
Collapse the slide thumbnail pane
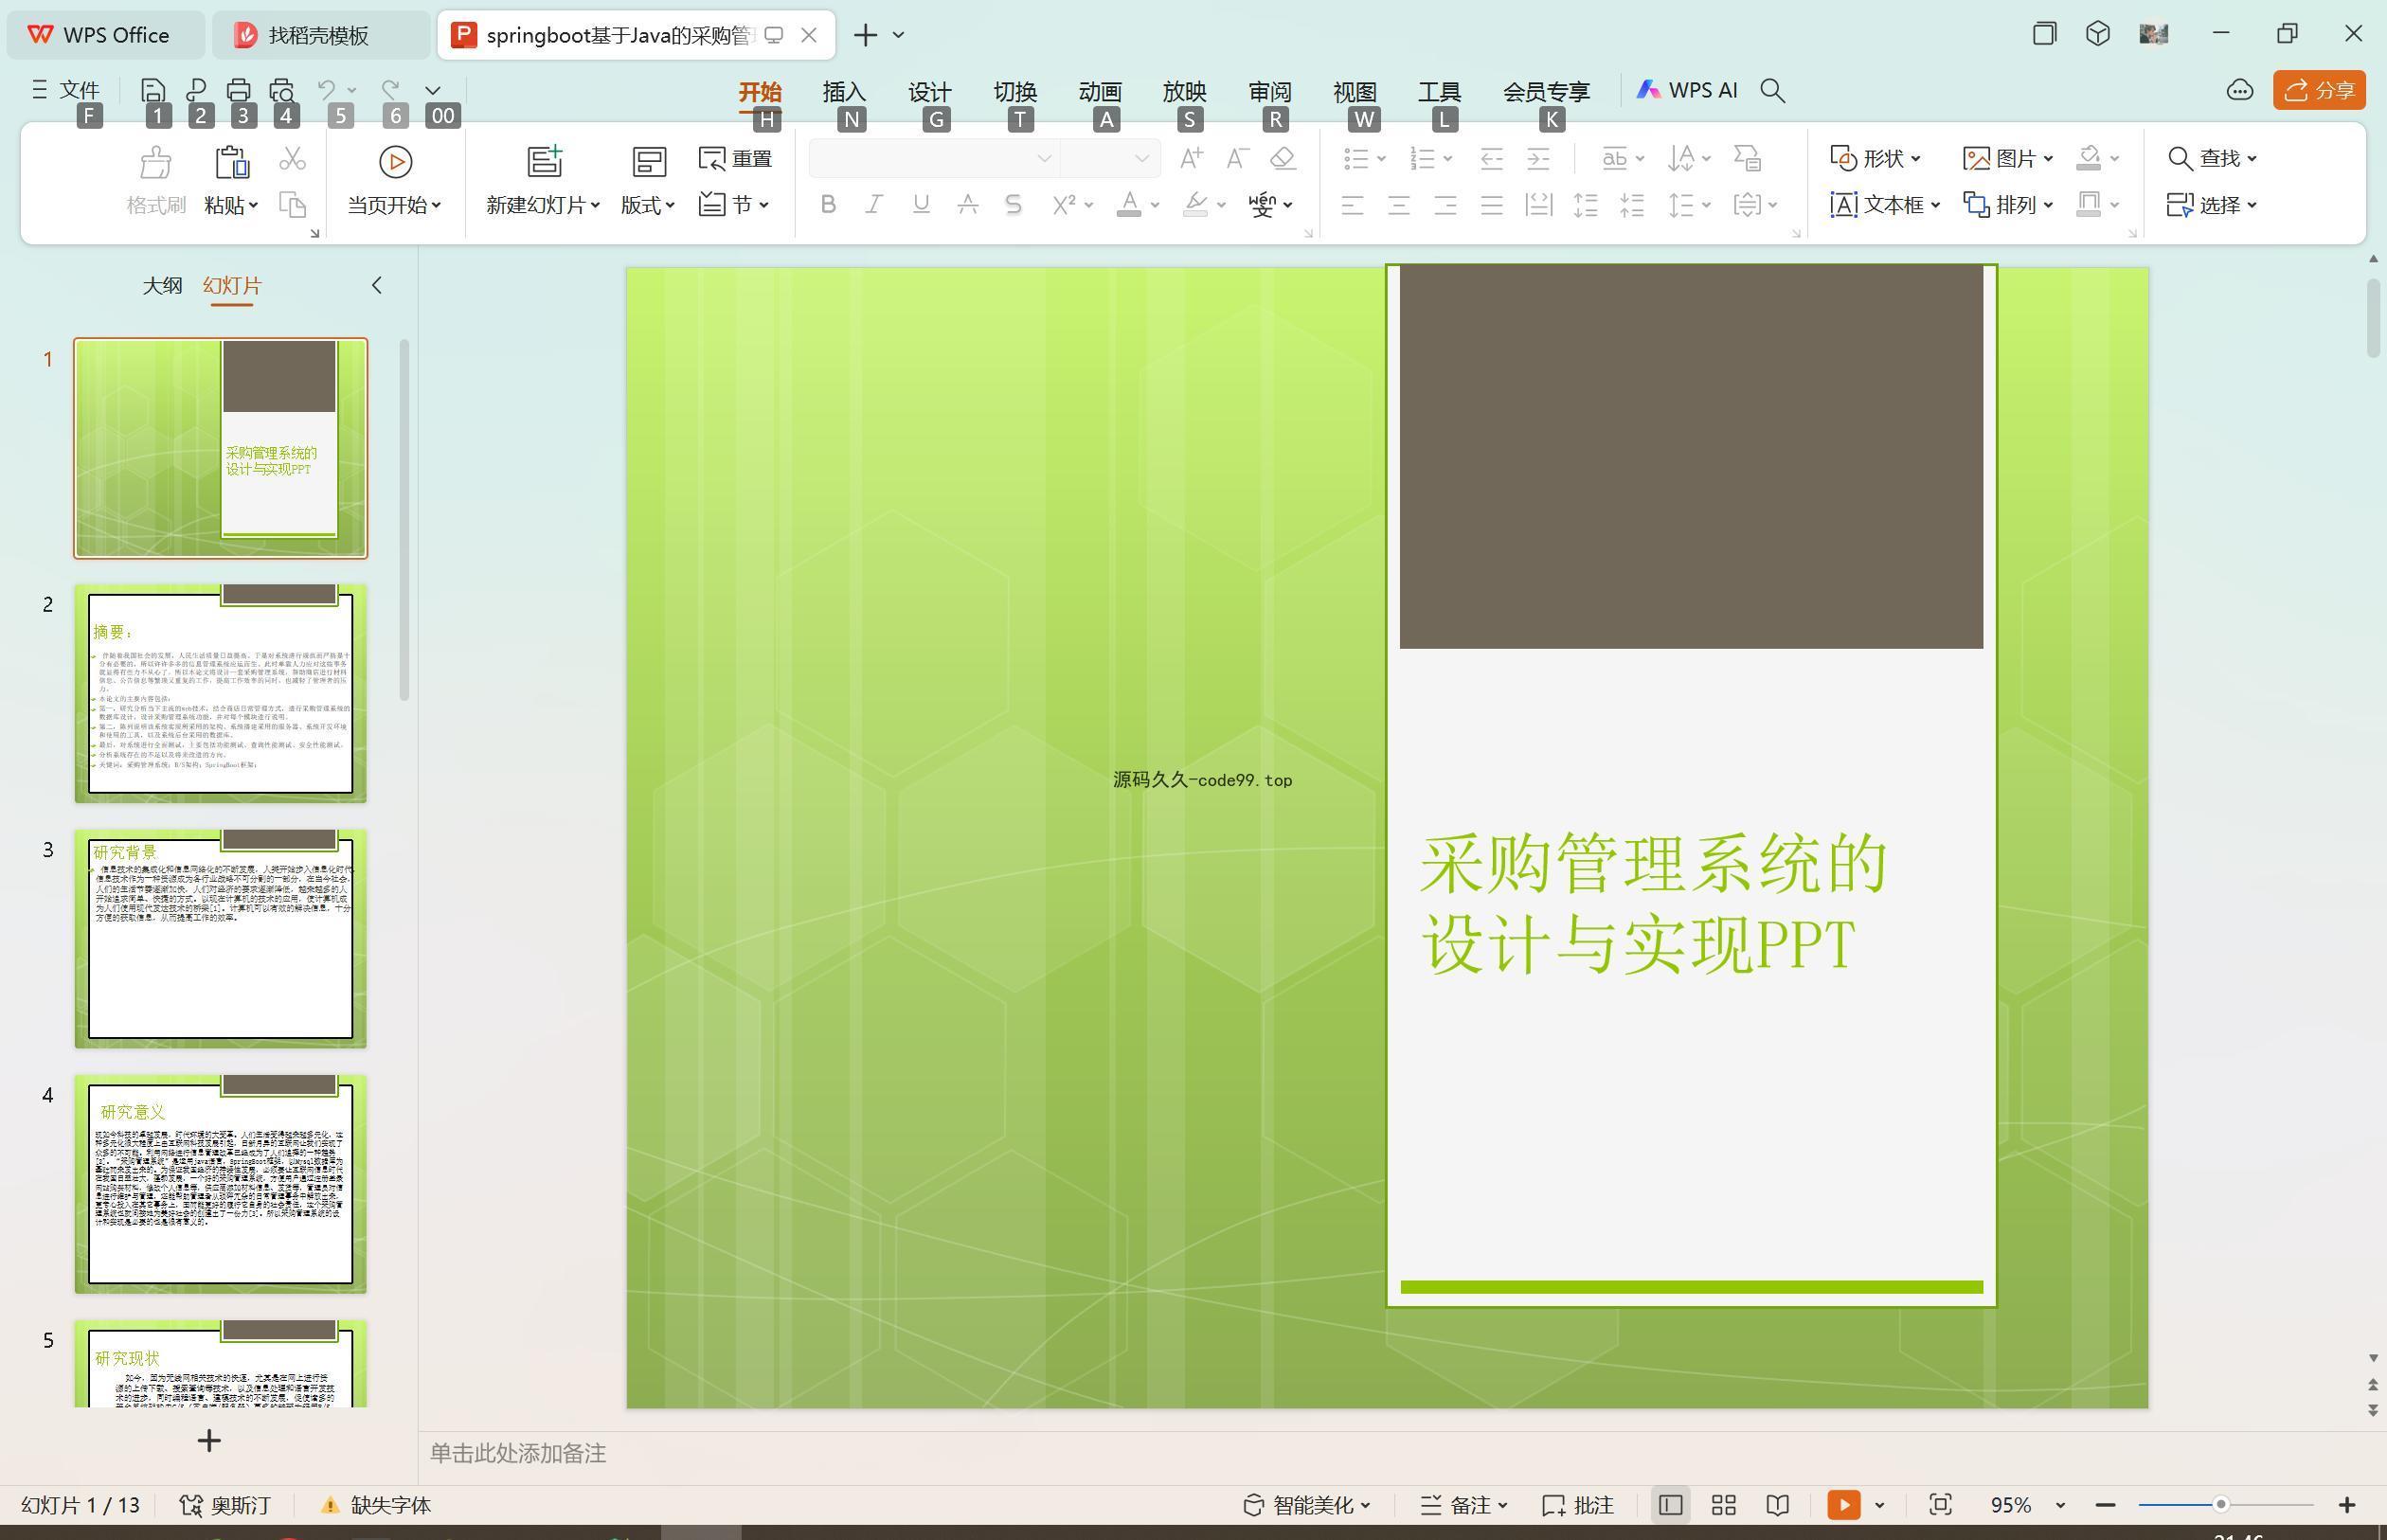(x=377, y=286)
